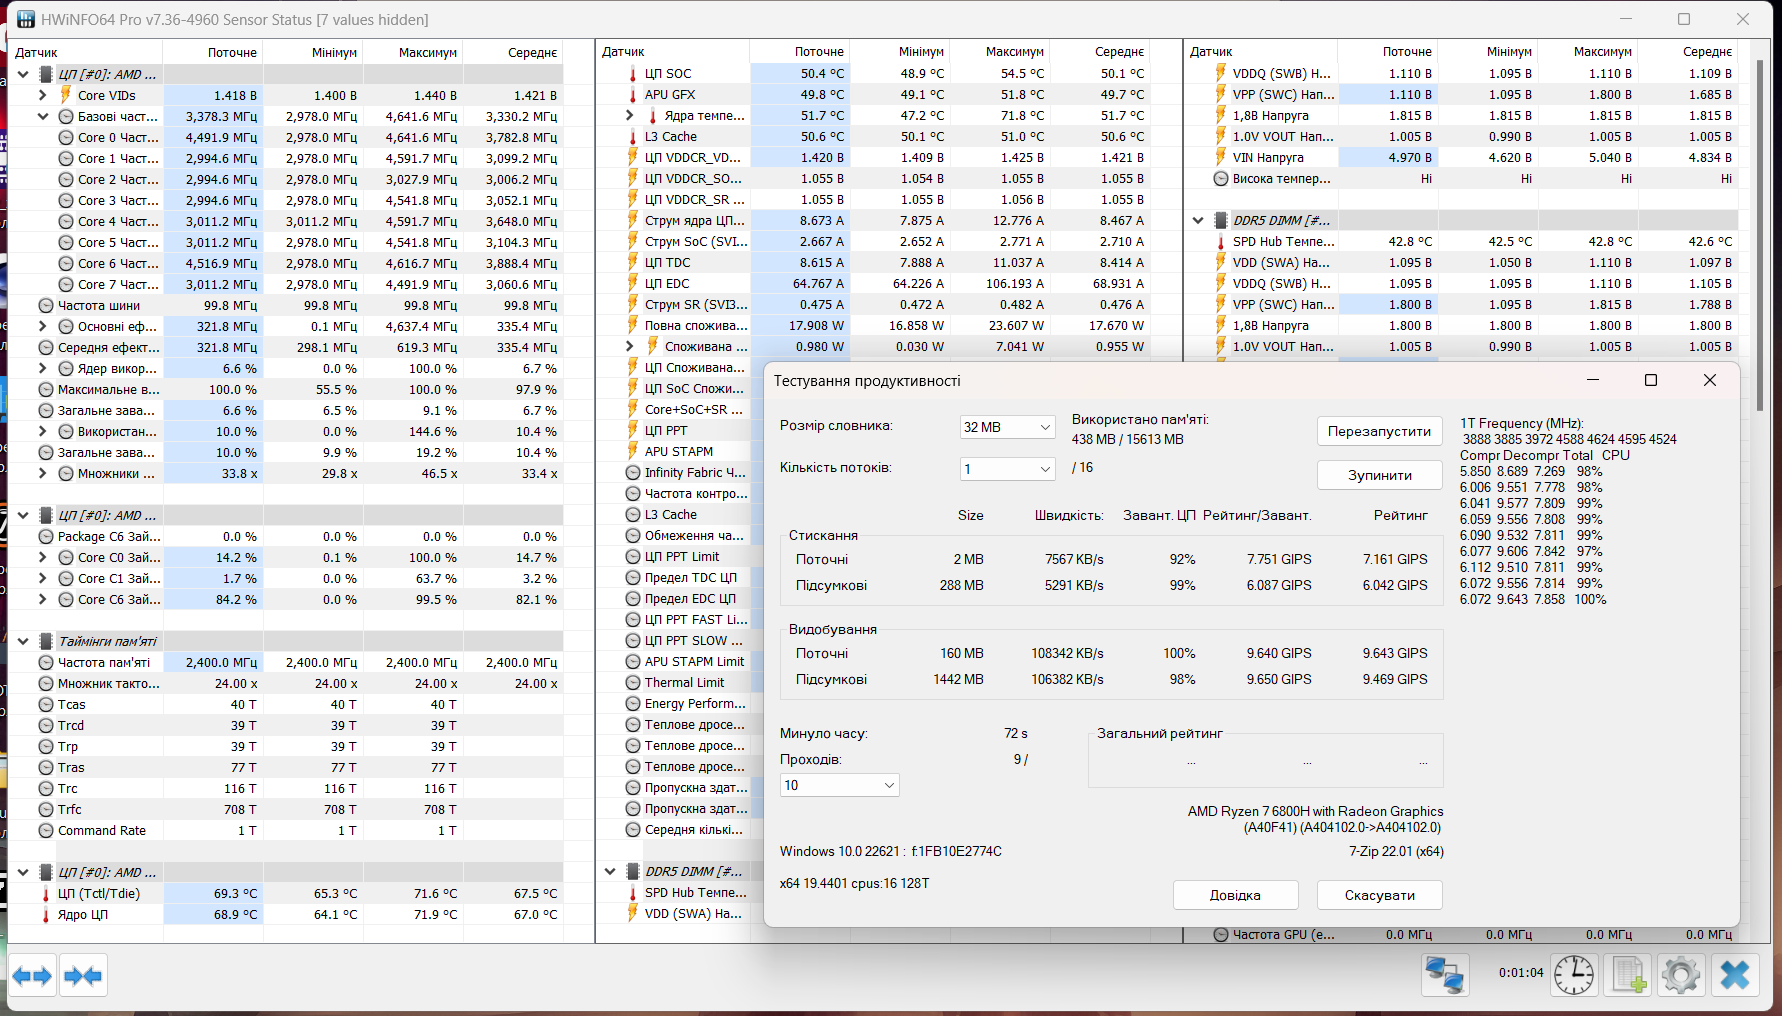This screenshot has height=1016, width=1782.
Task: Select the Trfc timing row
Action: click(285, 809)
